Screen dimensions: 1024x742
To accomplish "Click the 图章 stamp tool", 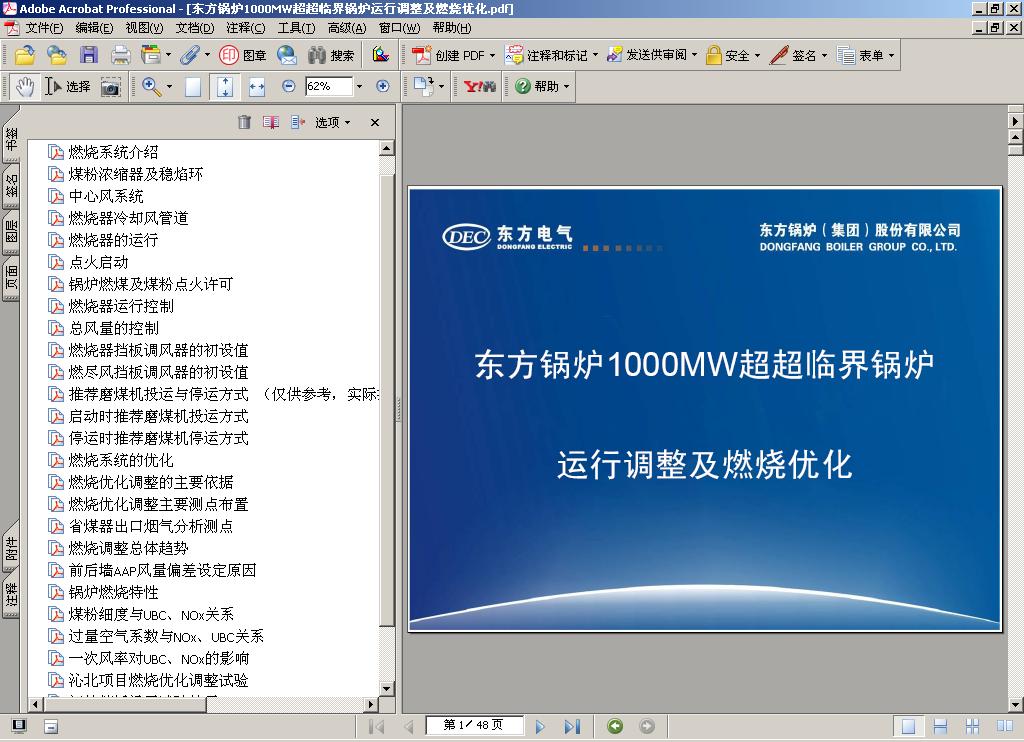I will pyautogui.click(x=243, y=56).
